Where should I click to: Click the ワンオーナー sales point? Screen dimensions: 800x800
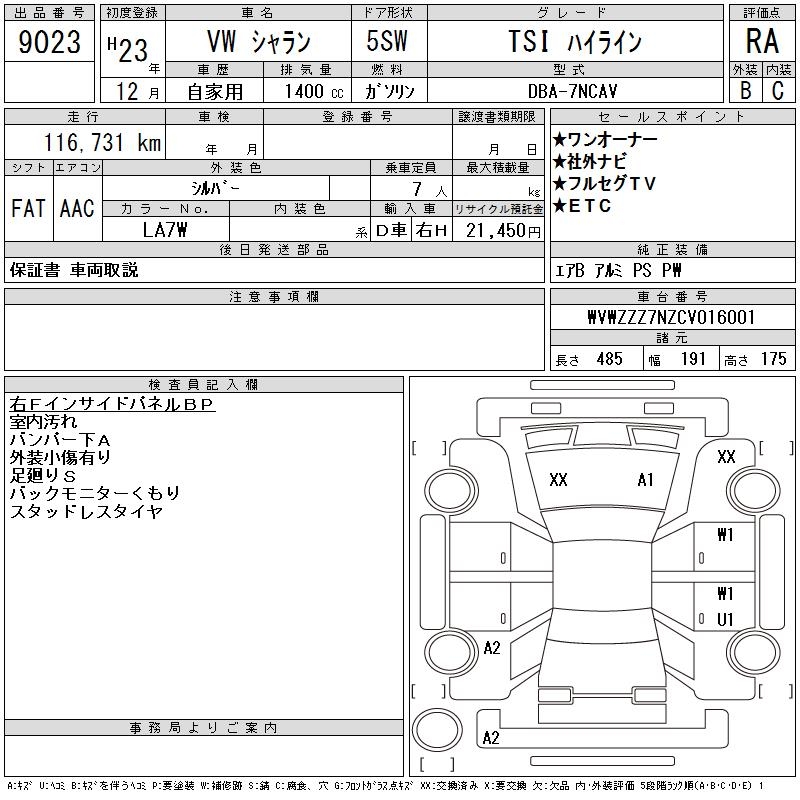pyautogui.click(x=610, y=138)
